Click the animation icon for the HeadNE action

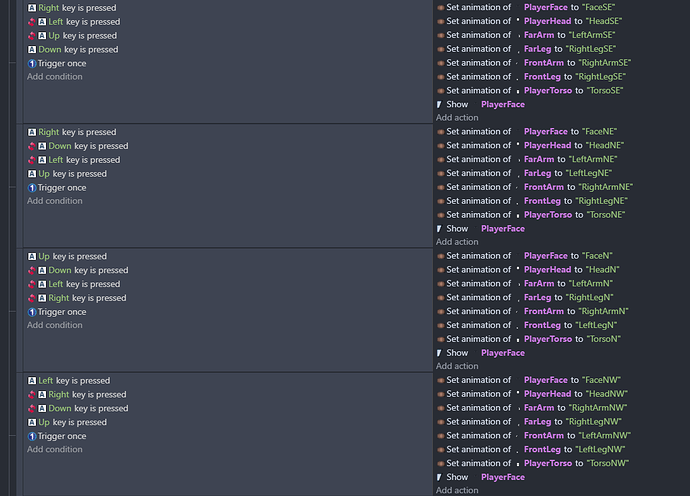[440, 146]
